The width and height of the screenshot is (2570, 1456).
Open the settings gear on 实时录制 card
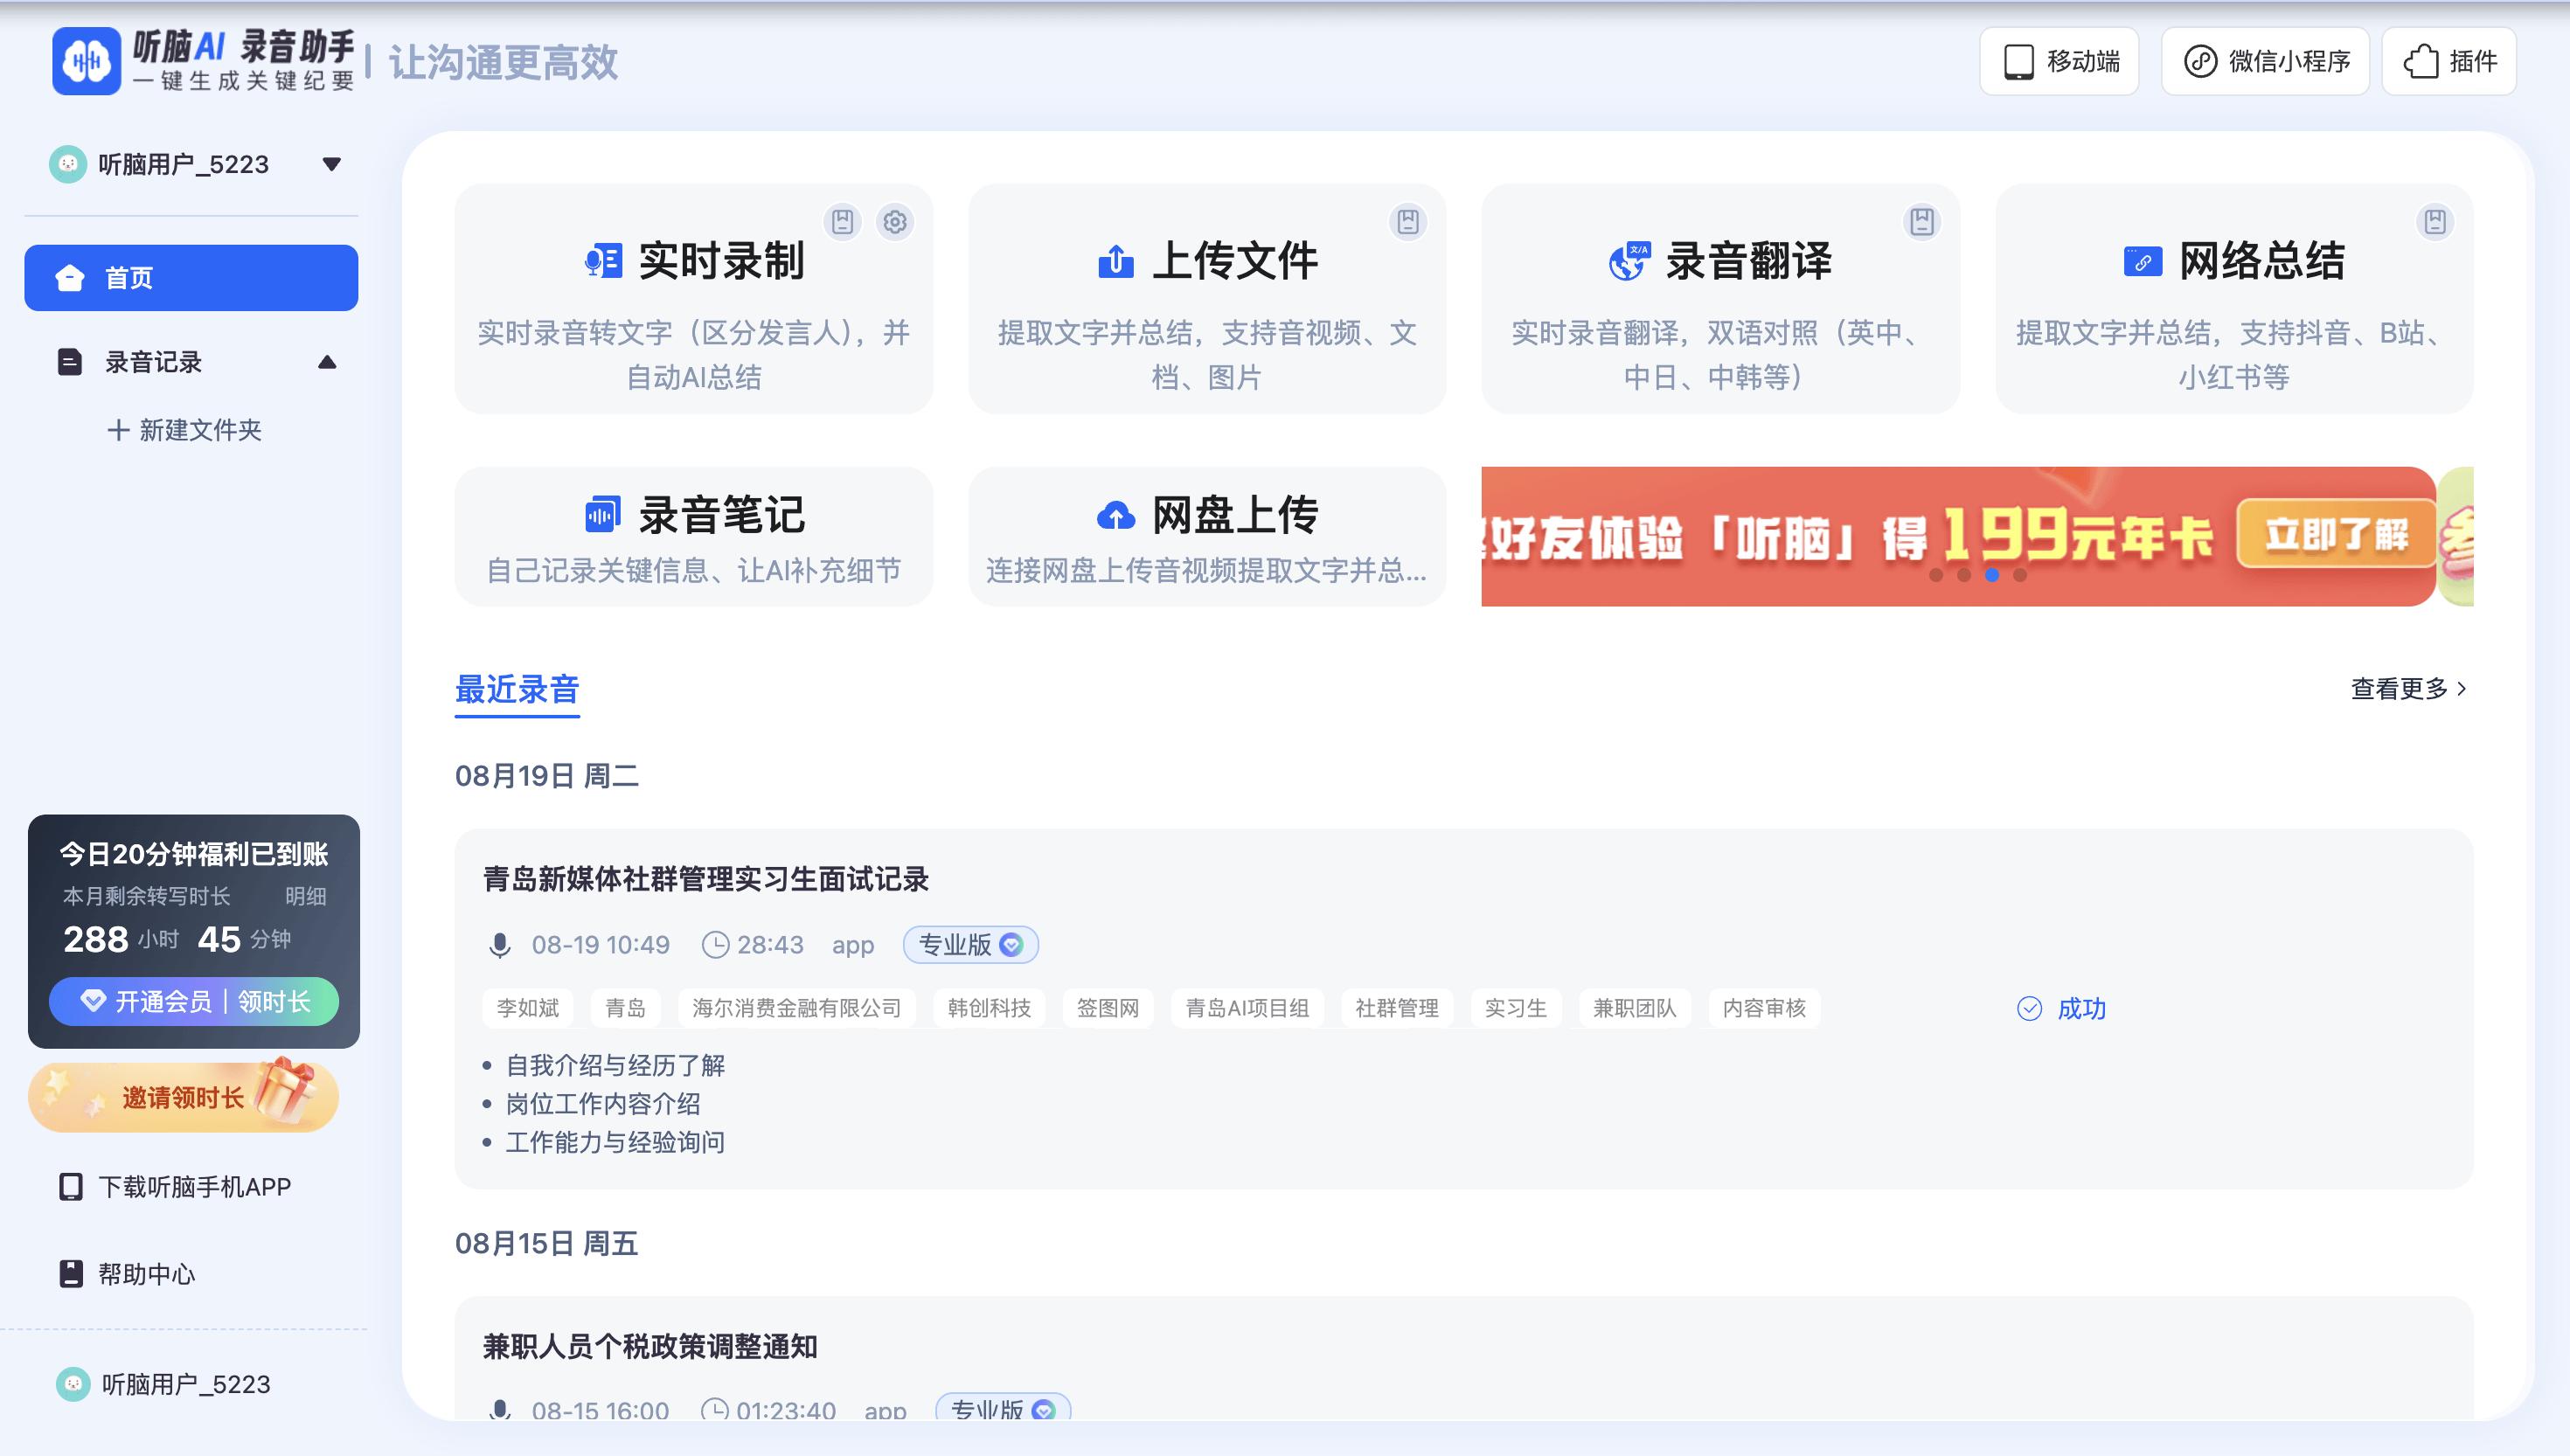coord(894,223)
